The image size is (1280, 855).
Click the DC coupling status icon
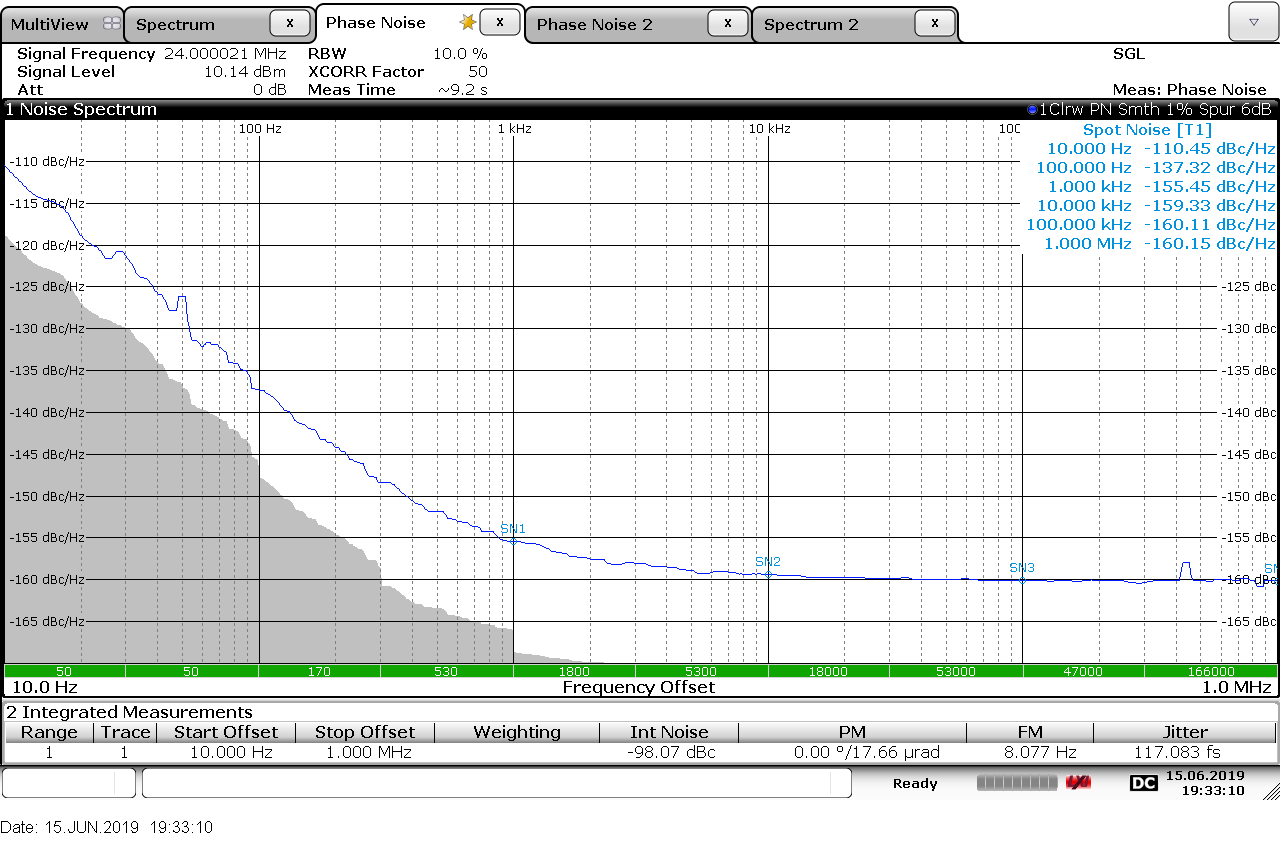(1143, 783)
